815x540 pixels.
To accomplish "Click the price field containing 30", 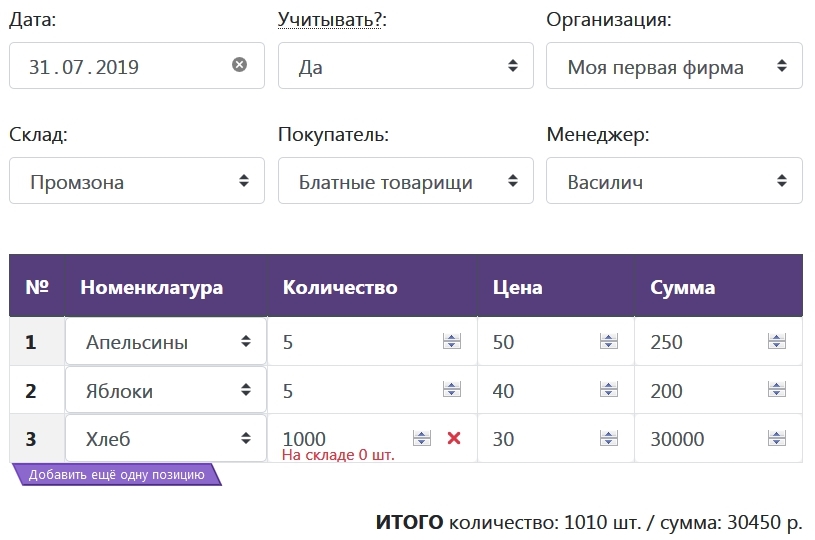I will 540,439.
